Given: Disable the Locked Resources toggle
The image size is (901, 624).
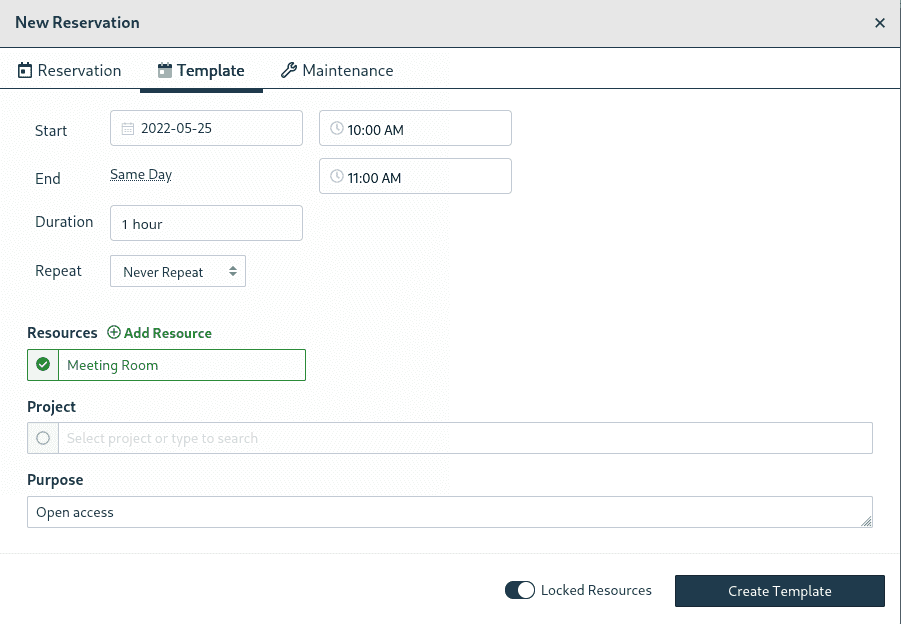Looking at the screenshot, I should (520, 590).
